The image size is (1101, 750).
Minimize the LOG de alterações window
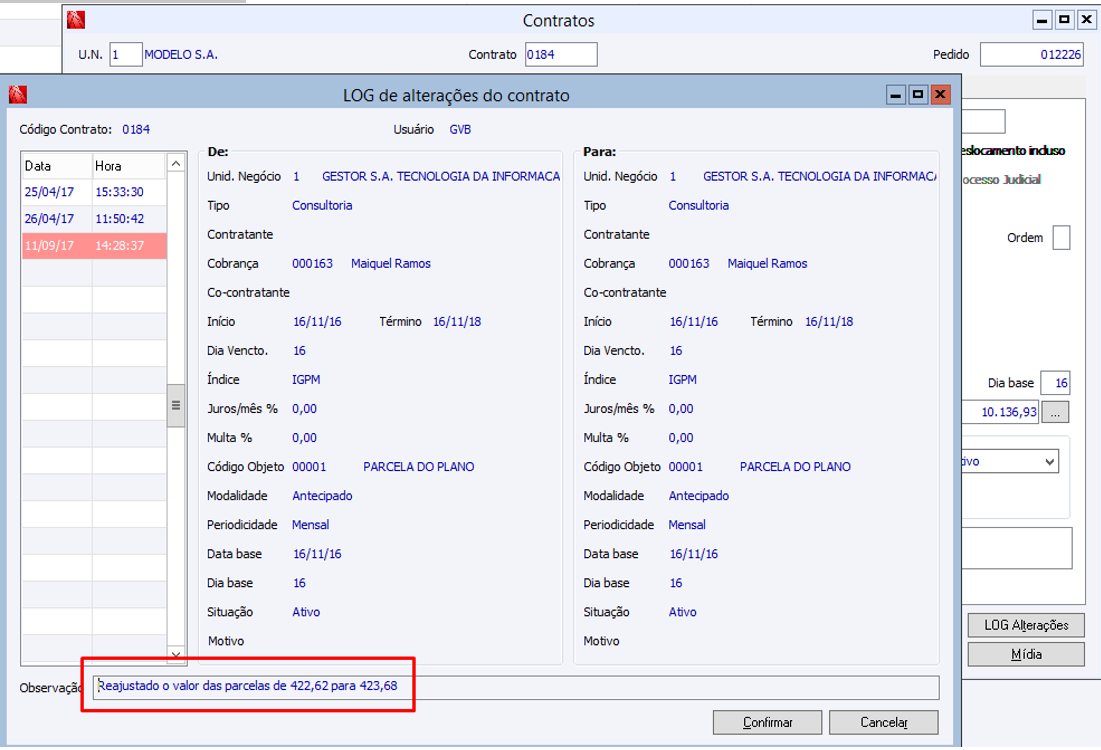pos(896,95)
